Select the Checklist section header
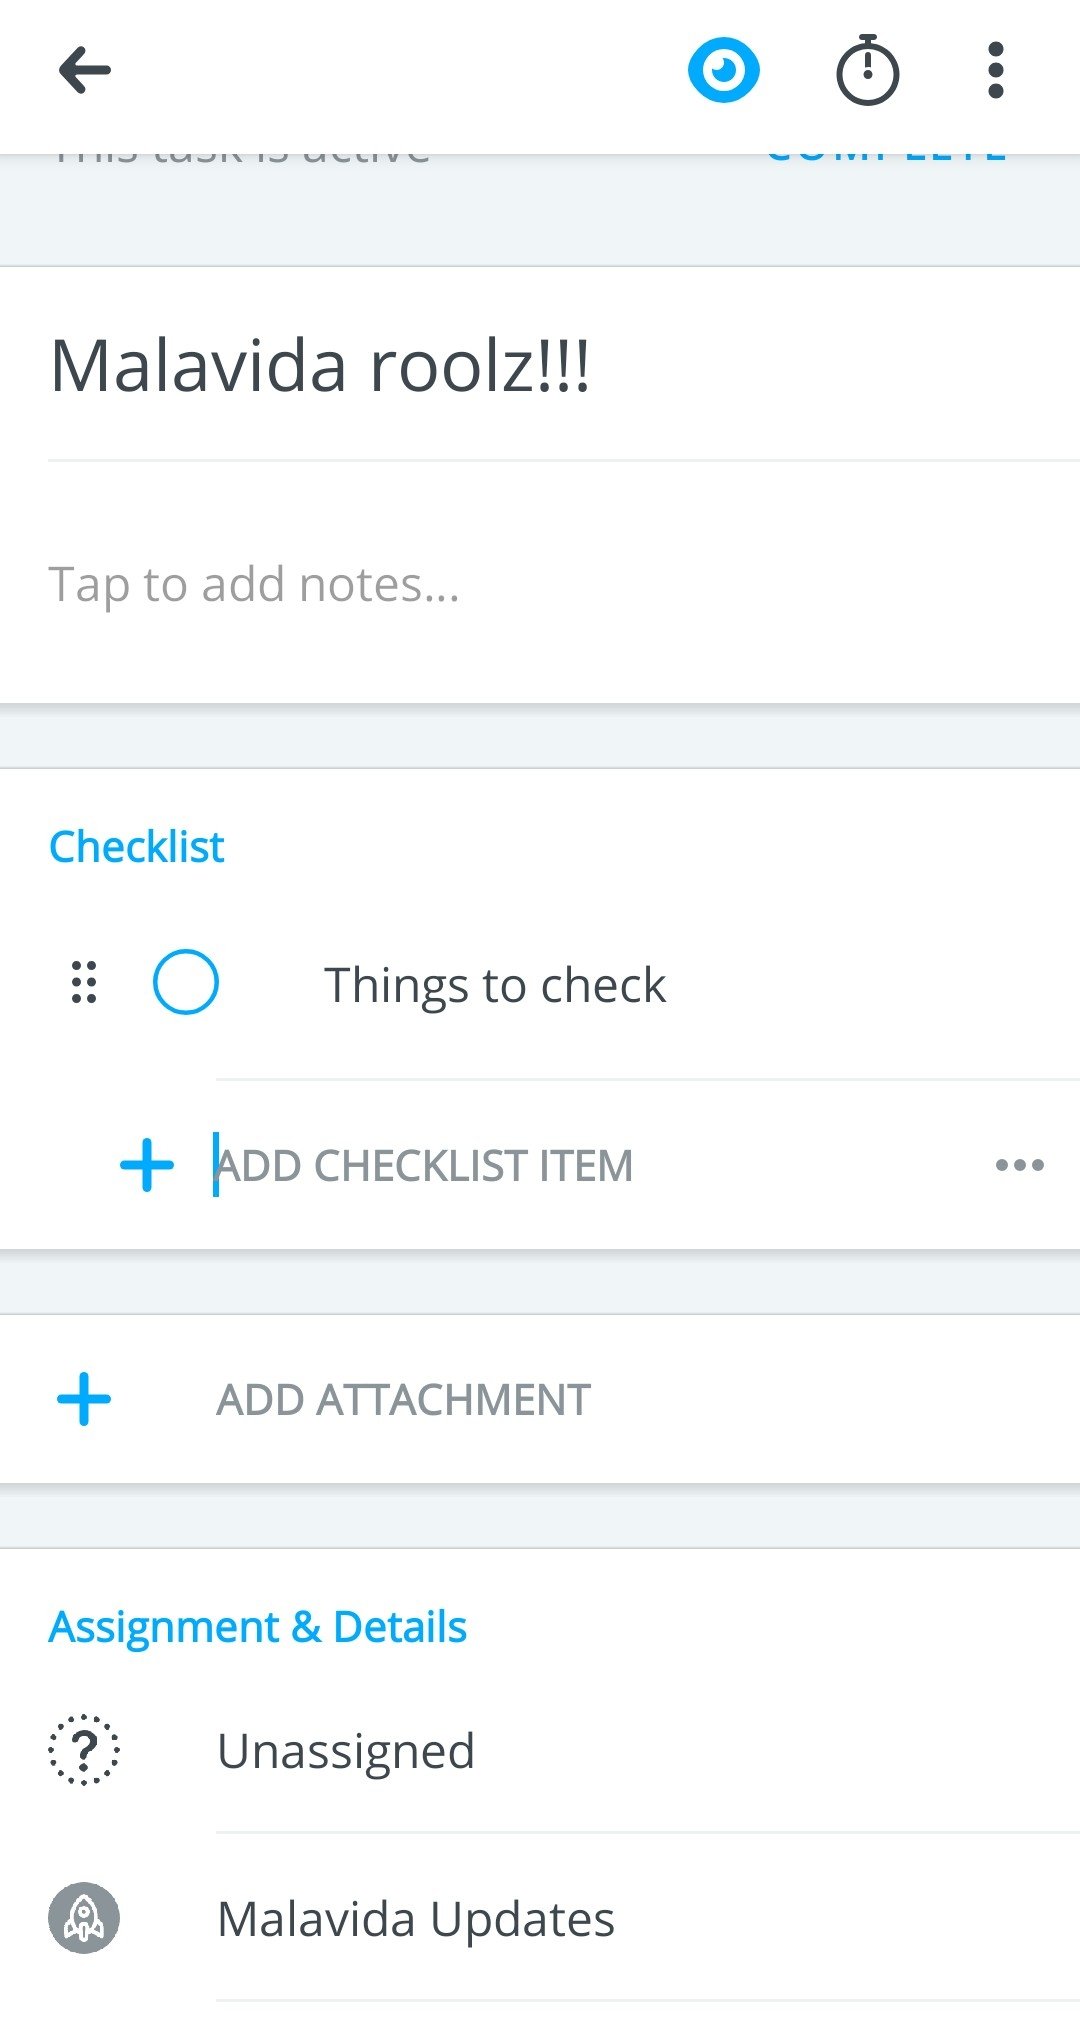The image size is (1080, 2021). click(137, 847)
